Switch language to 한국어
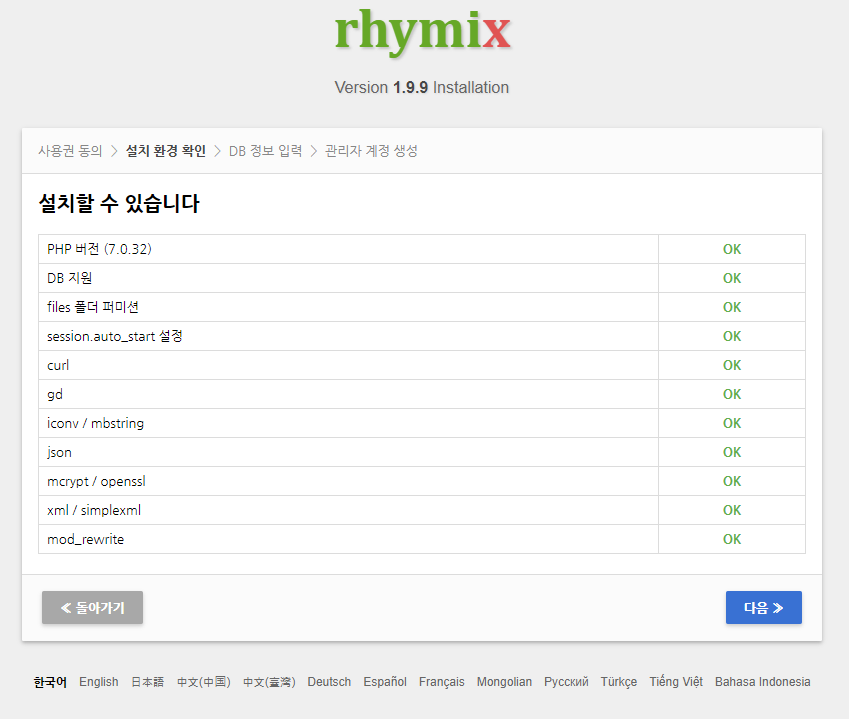The height and width of the screenshot is (719, 849). click(50, 682)
